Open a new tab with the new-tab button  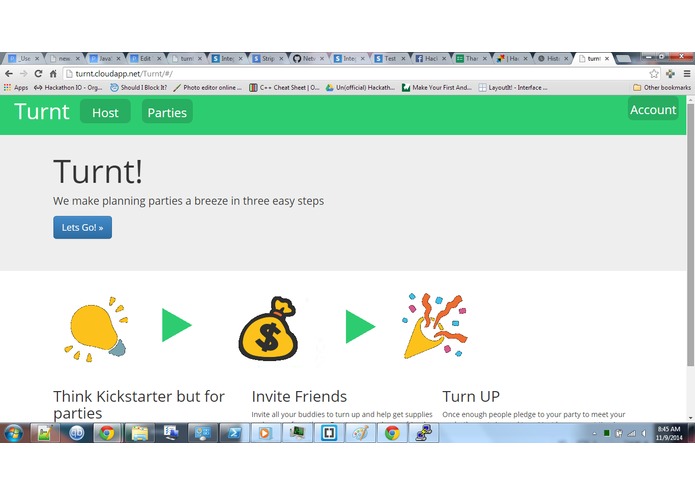pyautogui.click(x=623, y=59)
